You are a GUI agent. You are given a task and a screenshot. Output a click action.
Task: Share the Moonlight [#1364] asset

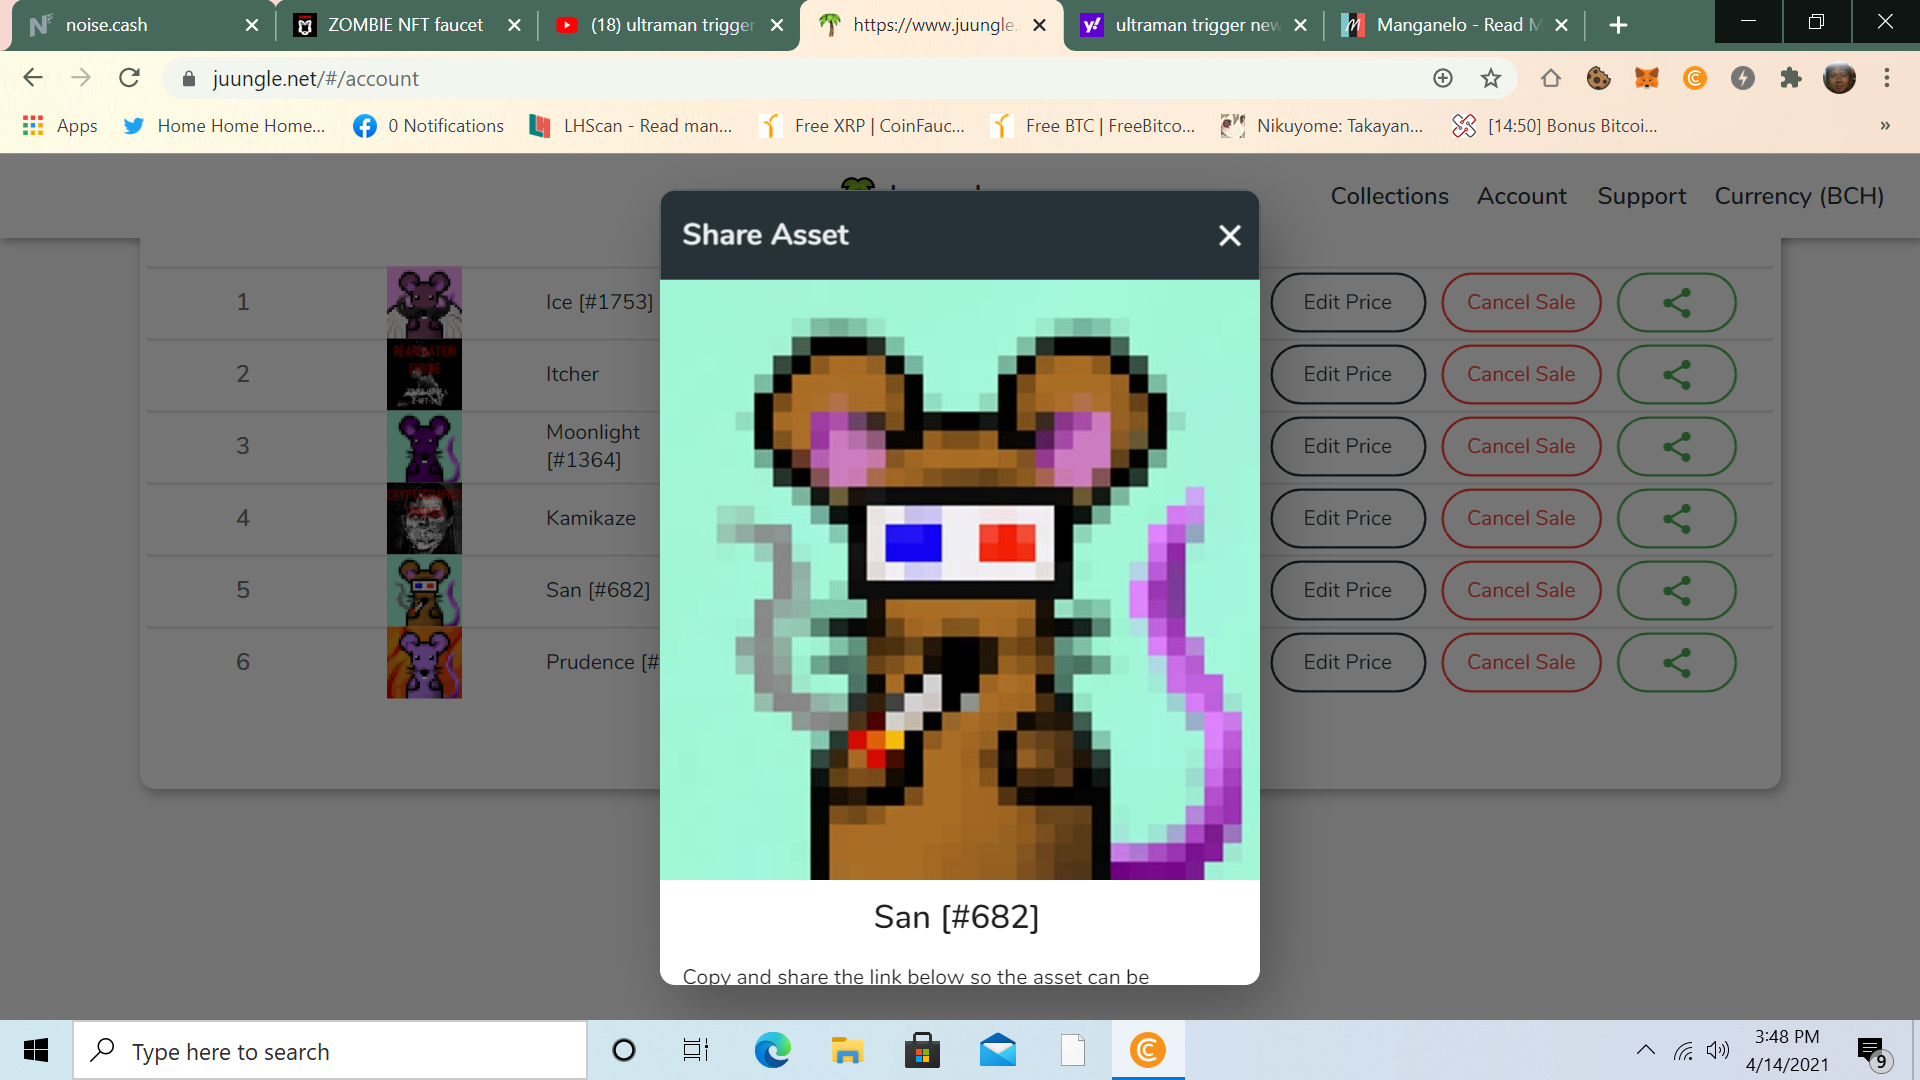[1677, 446]
